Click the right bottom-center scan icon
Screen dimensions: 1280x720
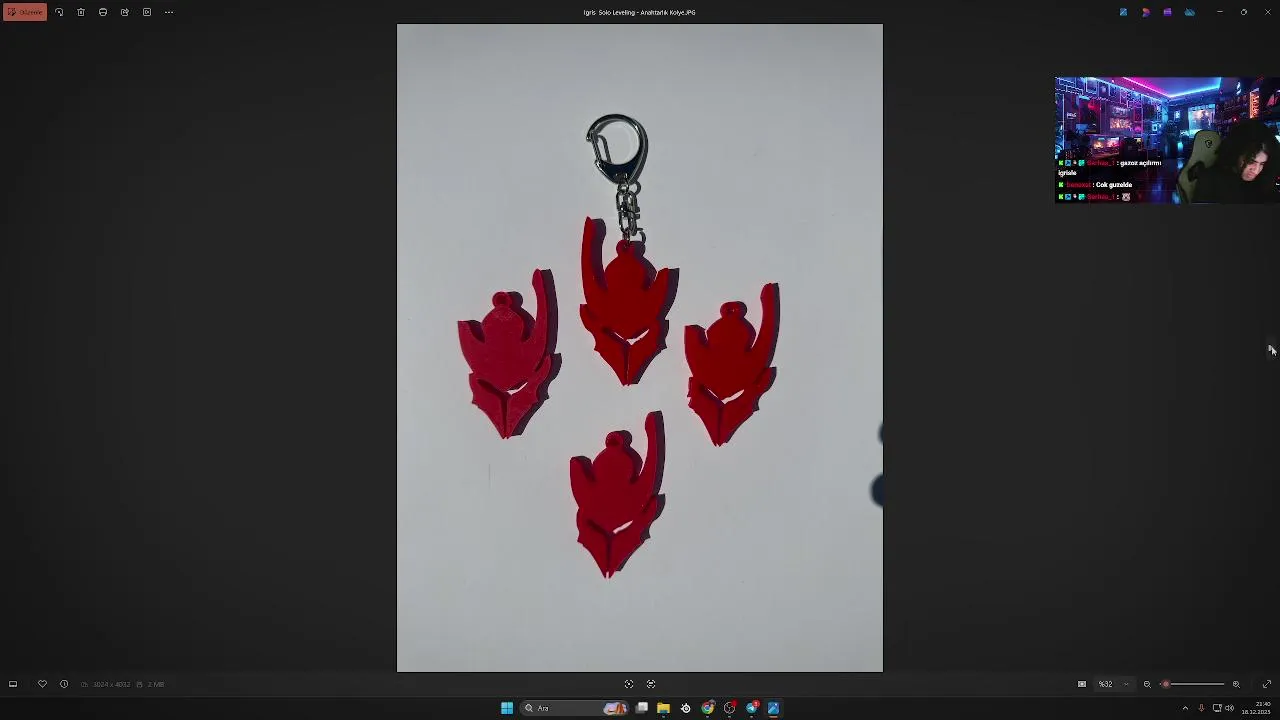point(651,684)
